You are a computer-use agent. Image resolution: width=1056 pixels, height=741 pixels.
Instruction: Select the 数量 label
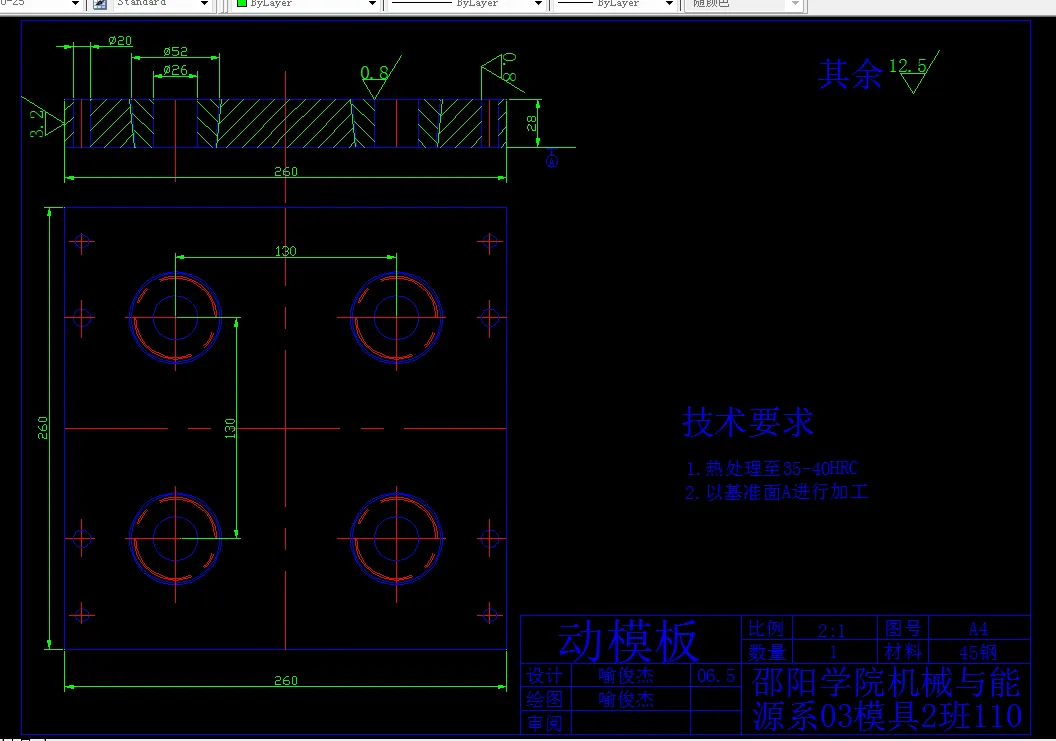pos(766,652)
